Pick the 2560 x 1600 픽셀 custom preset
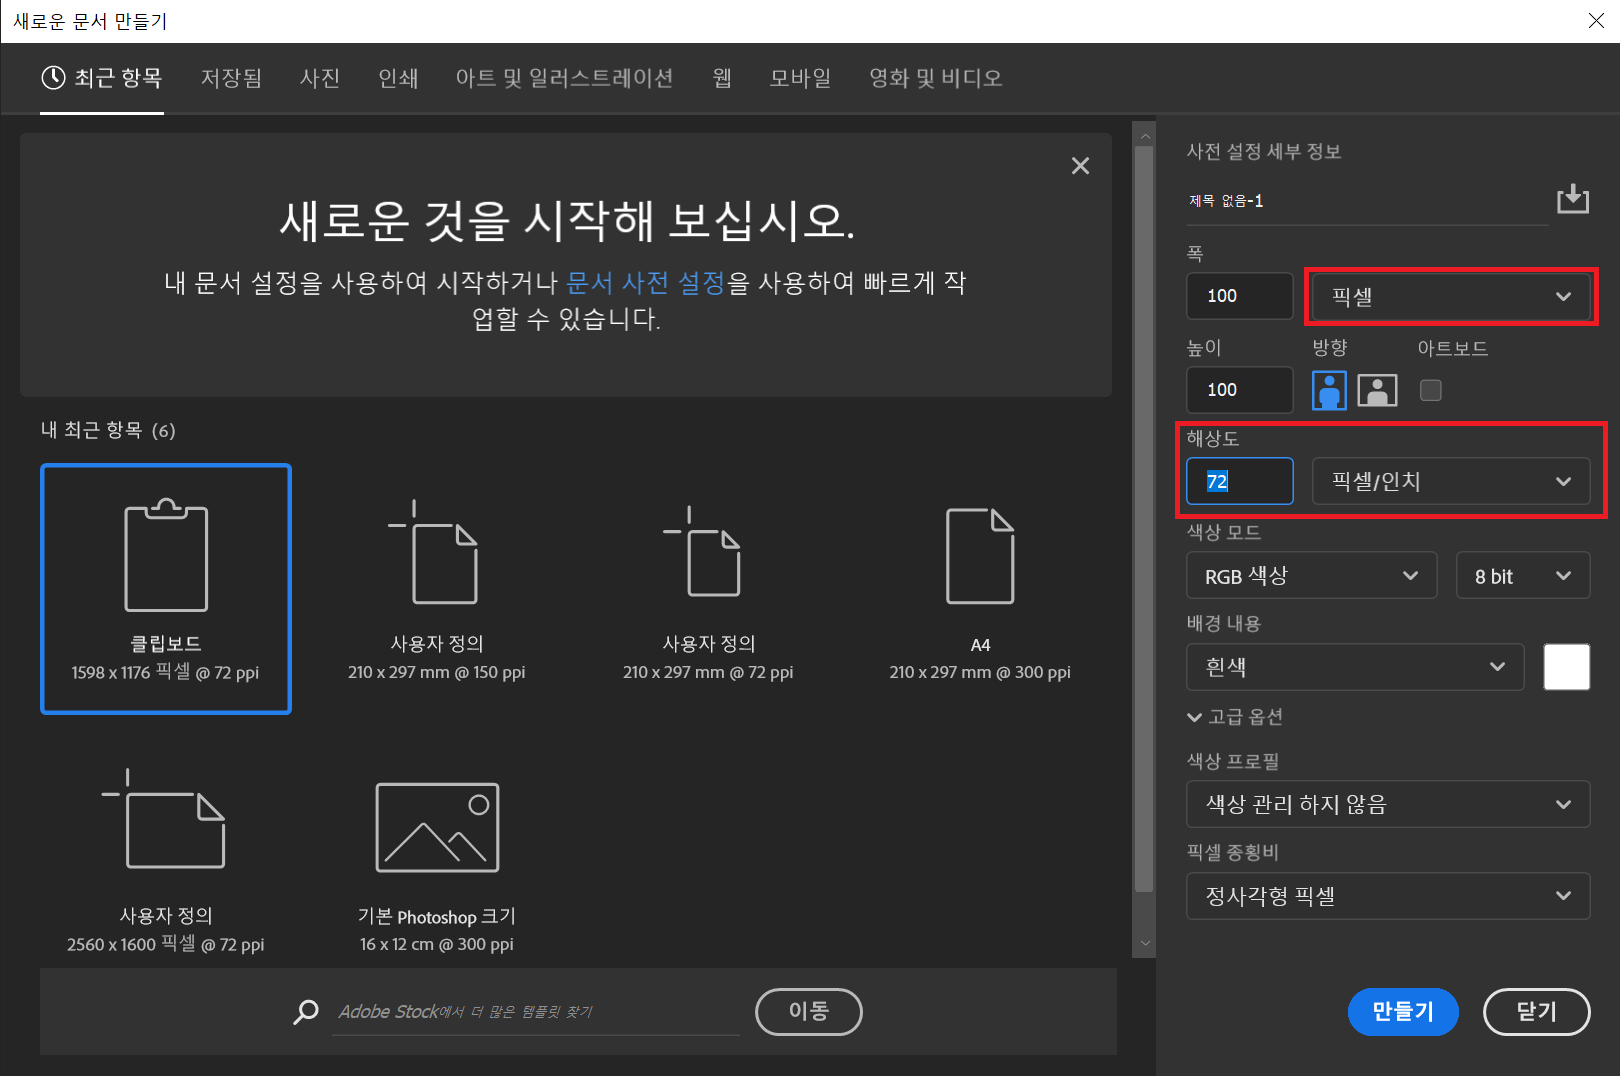This screenshot has width=1620, height=1076. click(166, 860)
